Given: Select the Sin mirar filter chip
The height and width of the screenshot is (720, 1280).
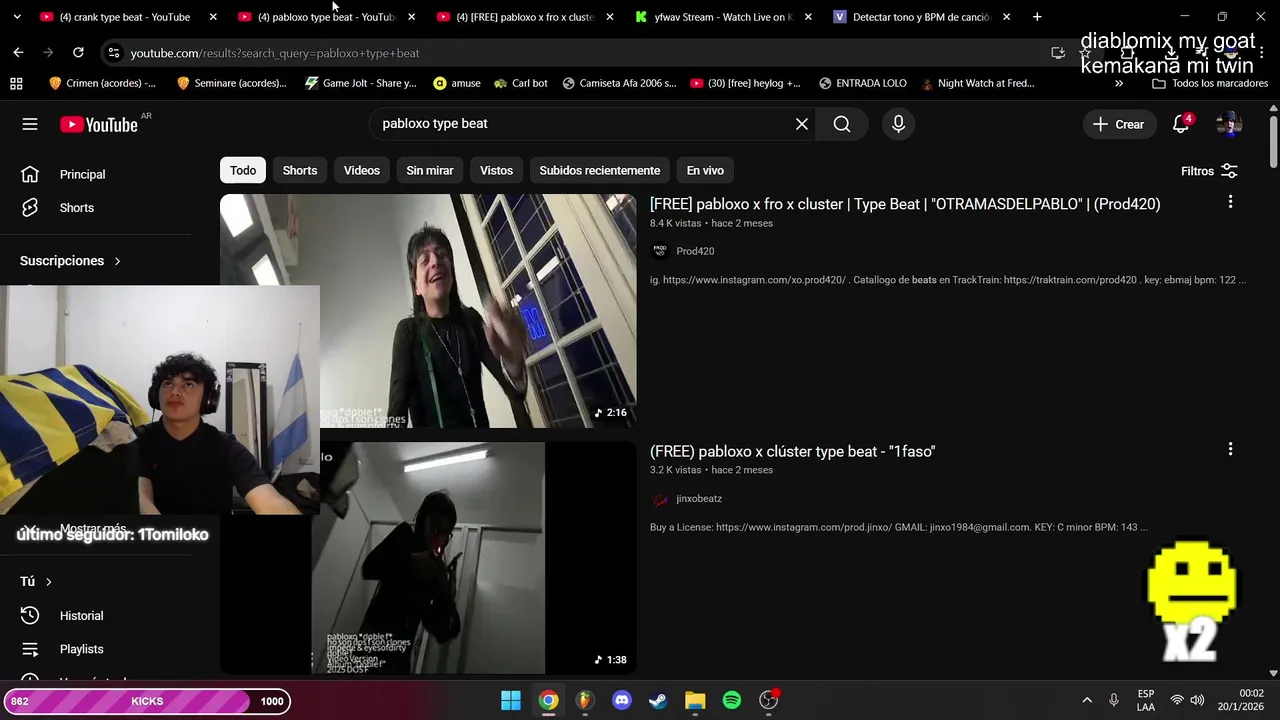Looking at the screenshot, I should (x=430, y=171).
